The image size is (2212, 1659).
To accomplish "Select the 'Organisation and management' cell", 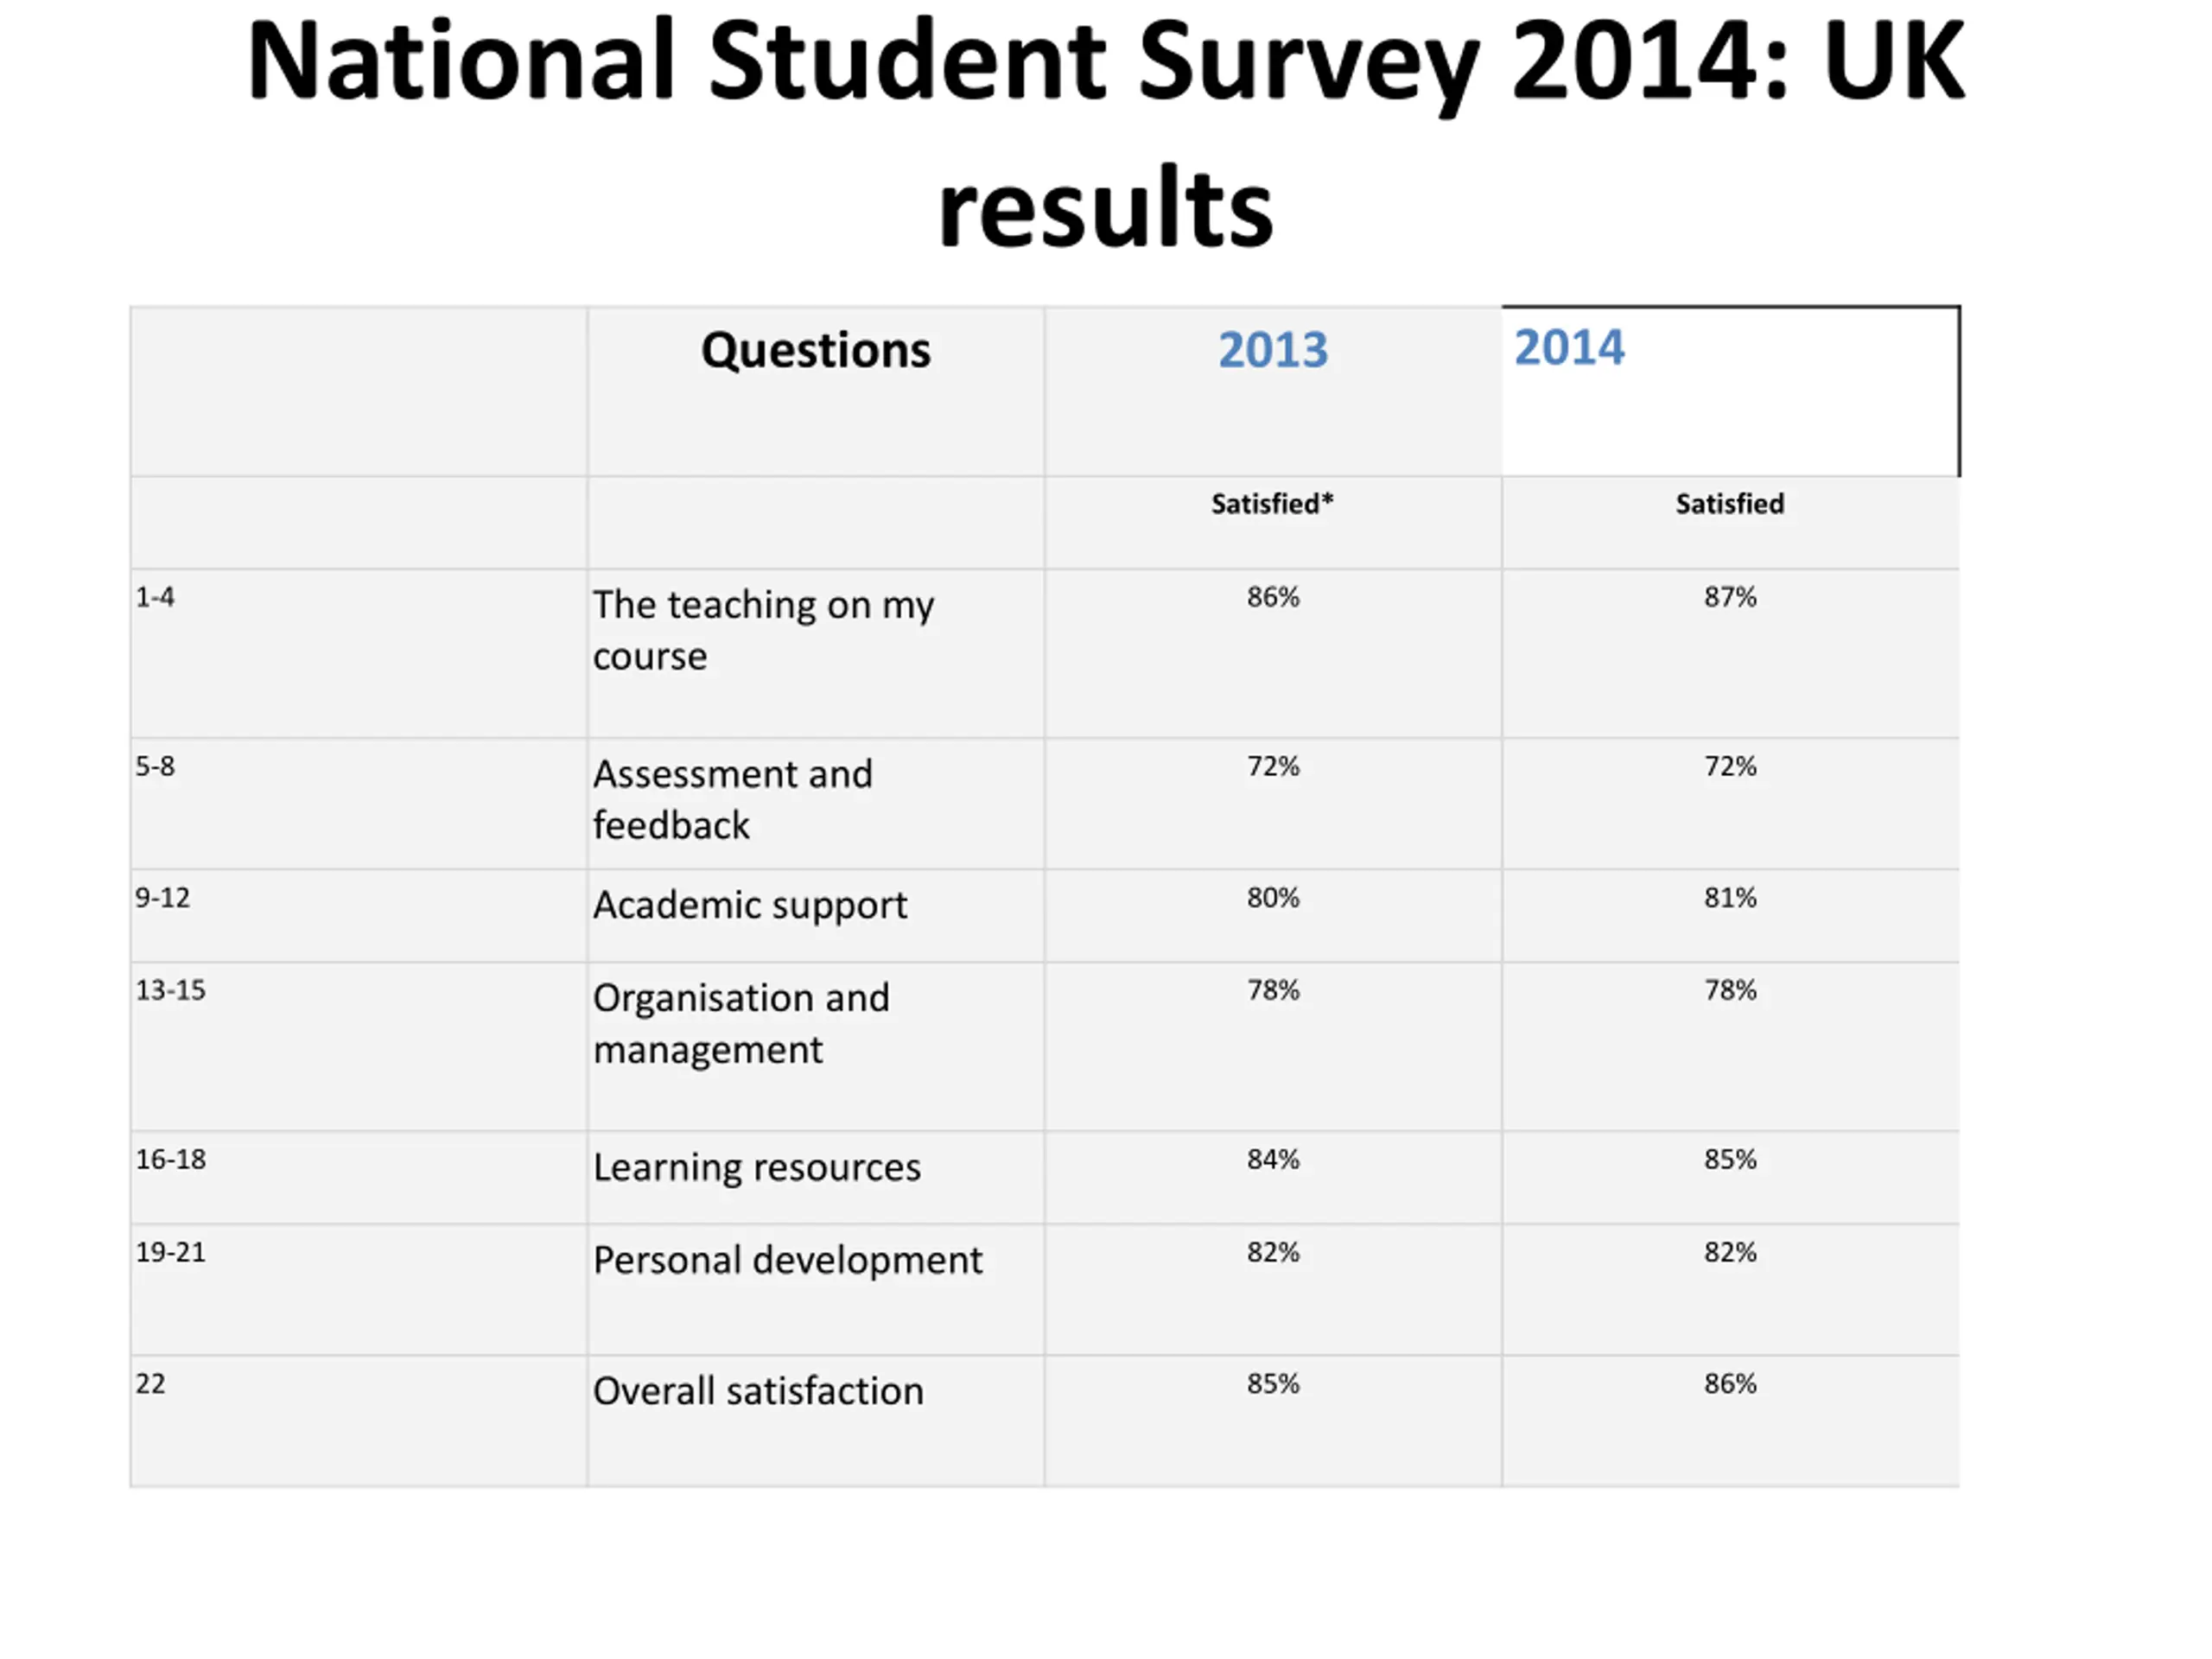I will pyautogui.click(x=816, y=1046).
